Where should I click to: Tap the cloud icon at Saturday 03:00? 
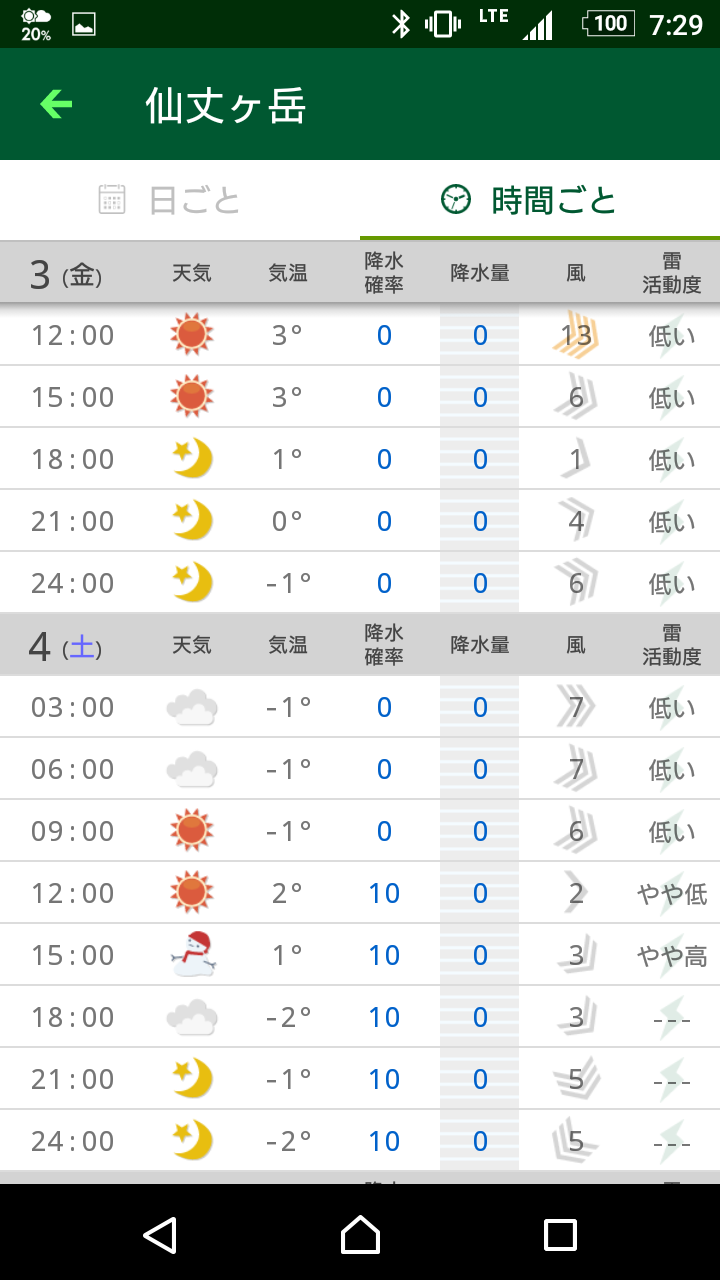pos(191,708)
